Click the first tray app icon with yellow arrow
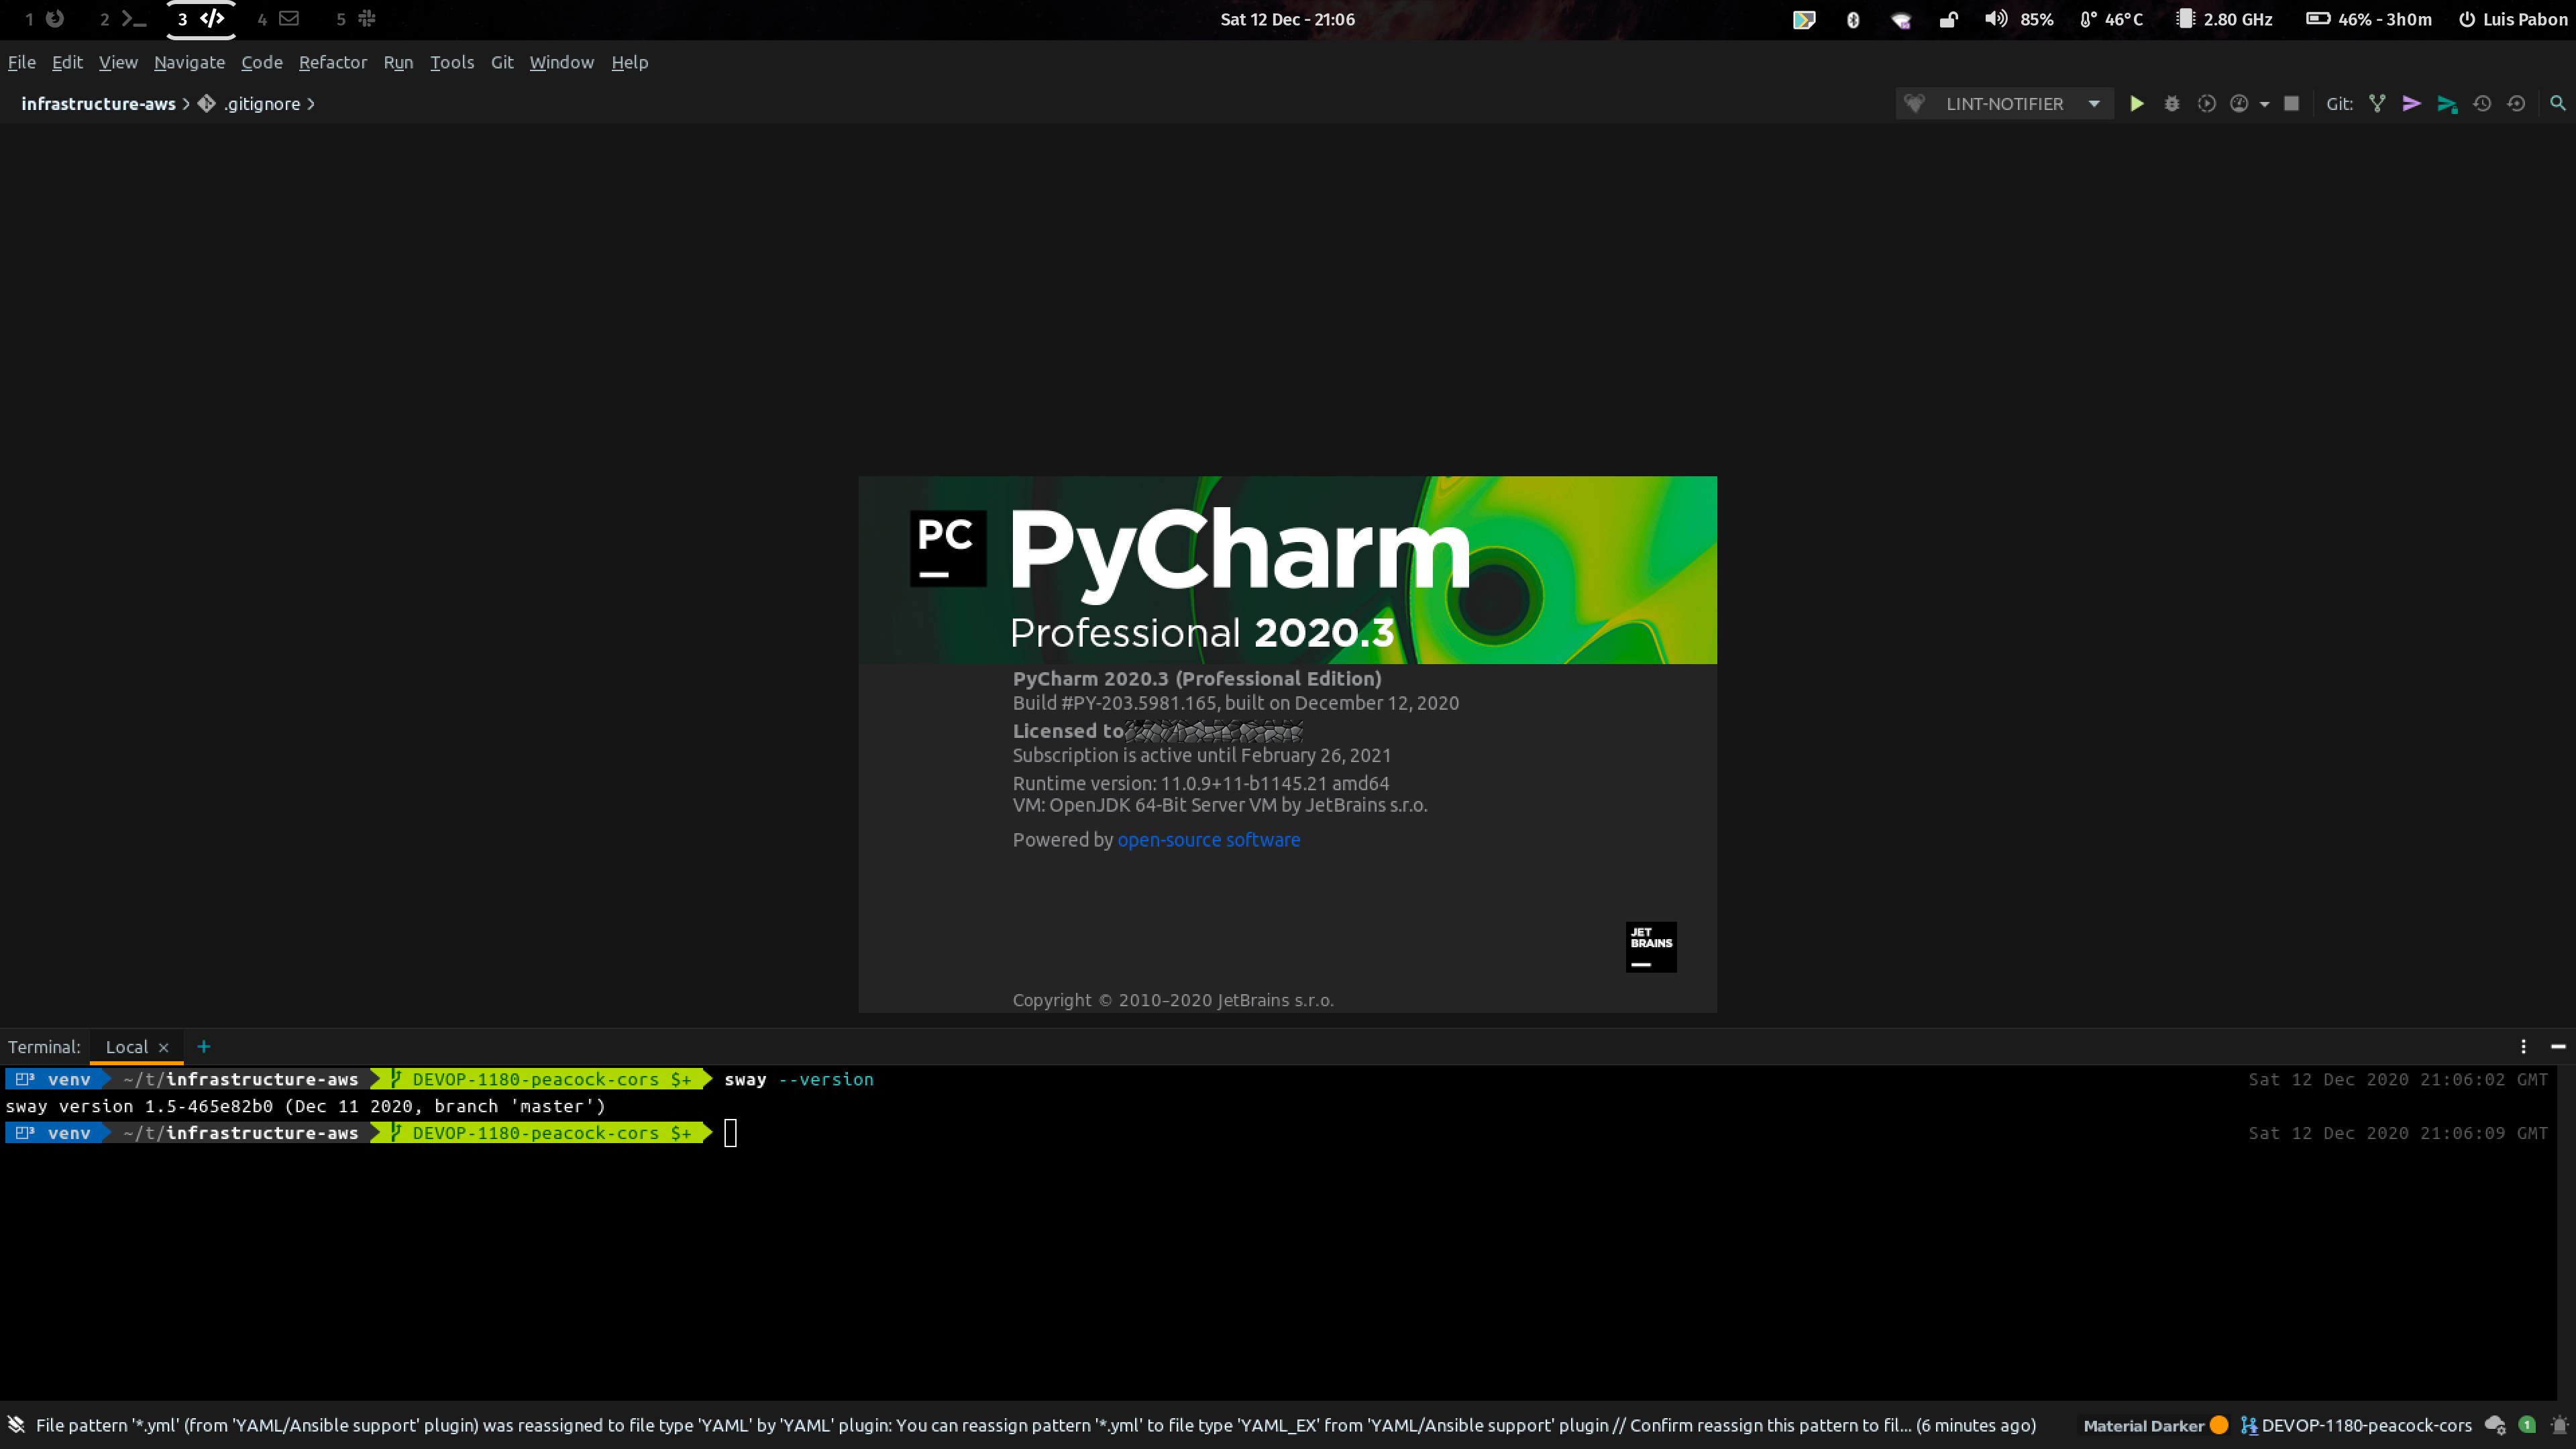The height and width of the screenshot is (1449, 2576). tap(1804, 20)
